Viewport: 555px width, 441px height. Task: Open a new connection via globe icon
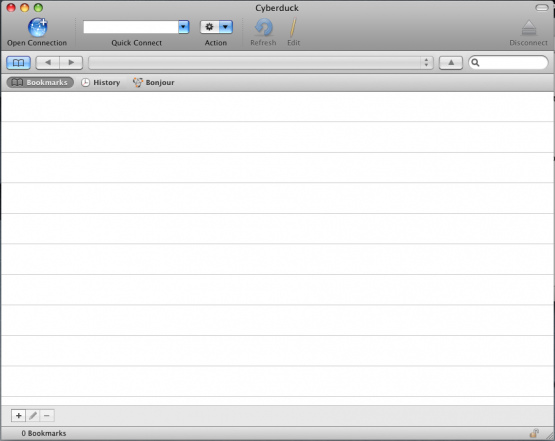click(38, 27)
